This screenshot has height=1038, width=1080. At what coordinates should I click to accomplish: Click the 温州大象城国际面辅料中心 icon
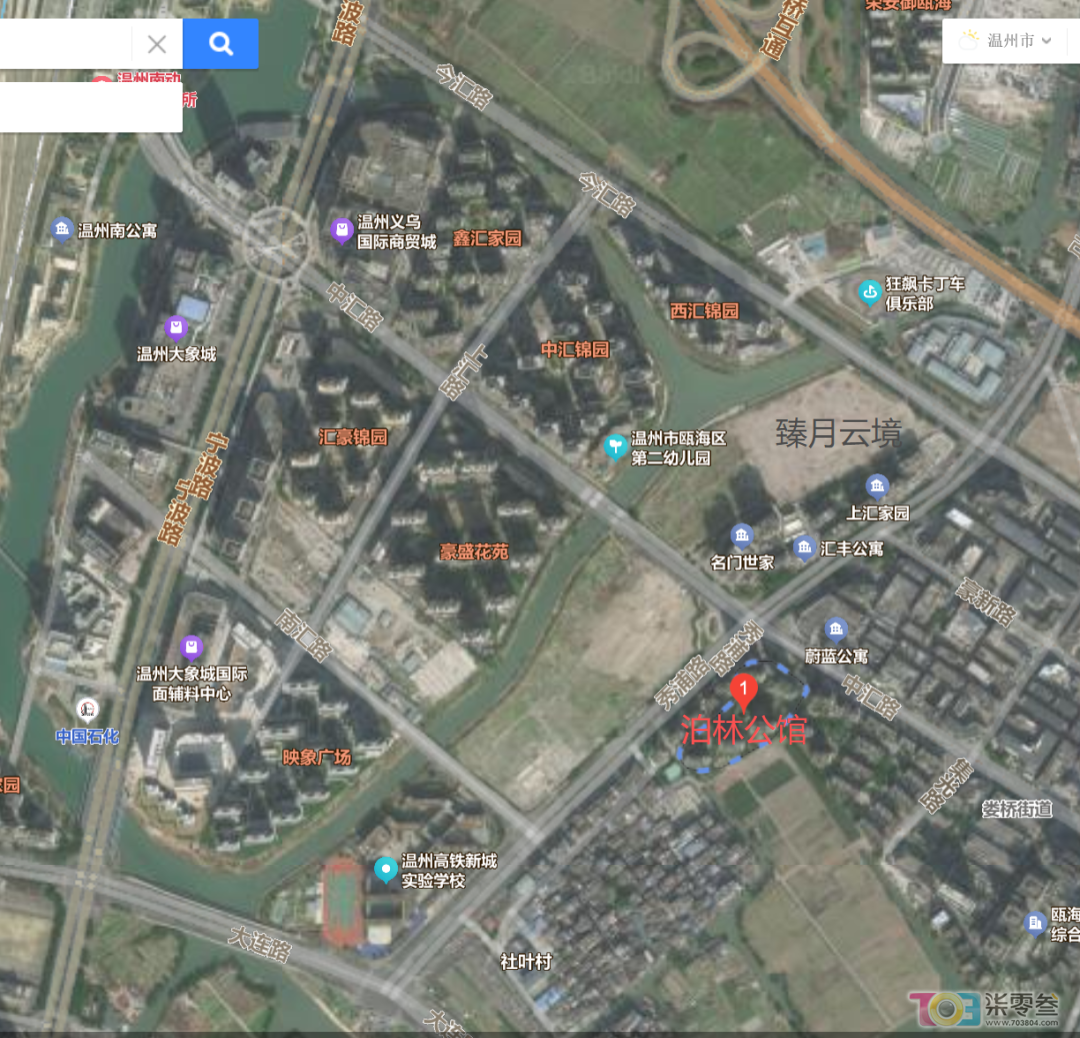click(x=191, y=647)
